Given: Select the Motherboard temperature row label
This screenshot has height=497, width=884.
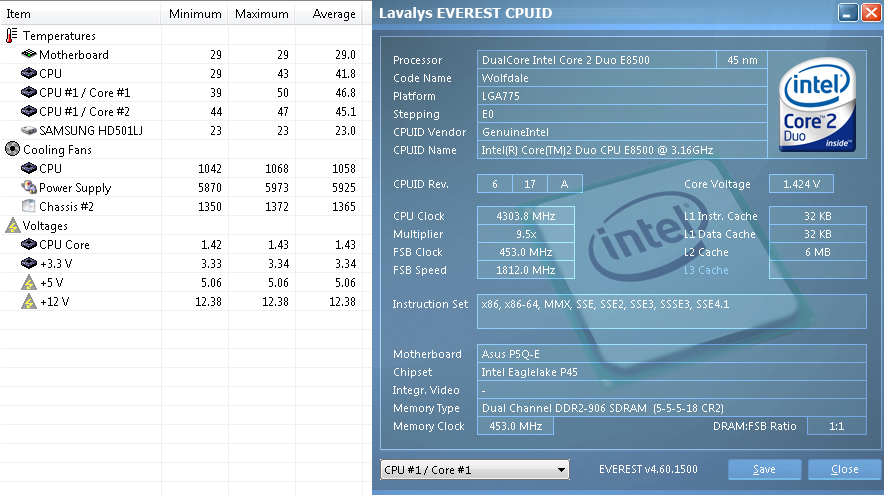Looking at the screenshot, I should 74,55.
